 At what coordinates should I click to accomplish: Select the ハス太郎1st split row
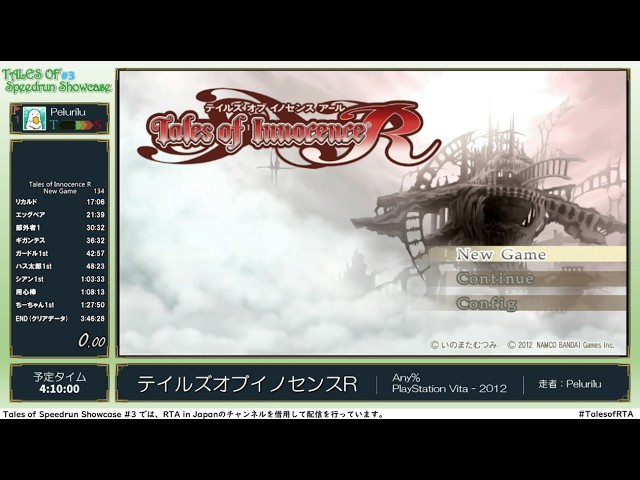click(60, 266)
